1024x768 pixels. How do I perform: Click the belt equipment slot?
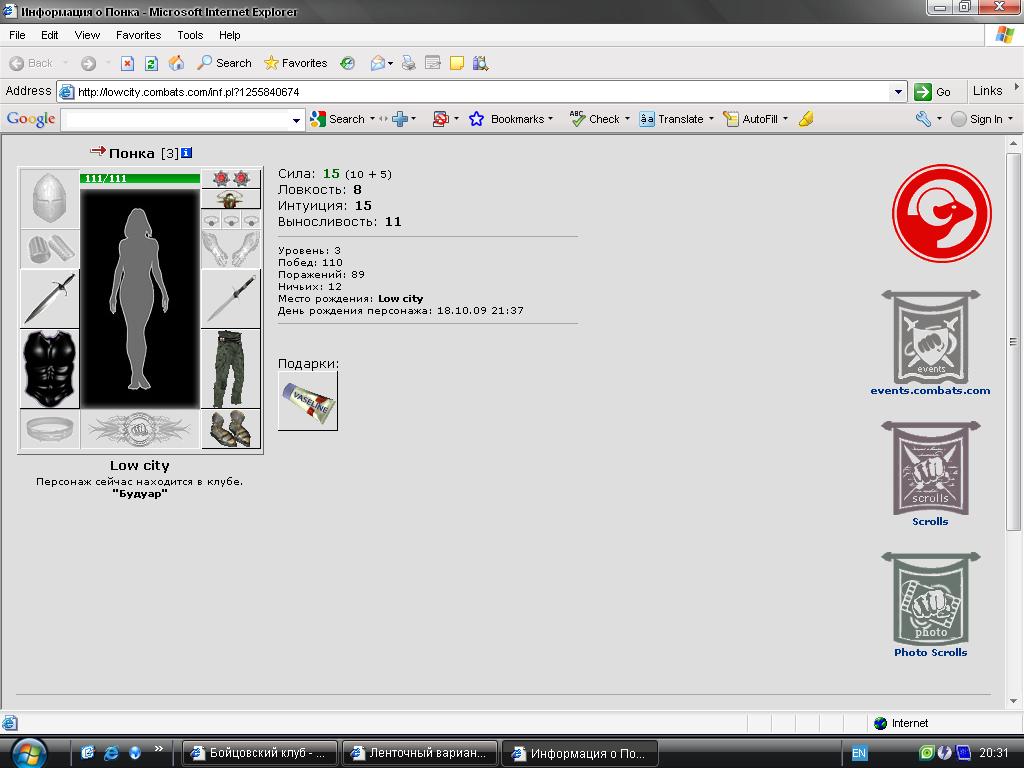coord(50,429)
